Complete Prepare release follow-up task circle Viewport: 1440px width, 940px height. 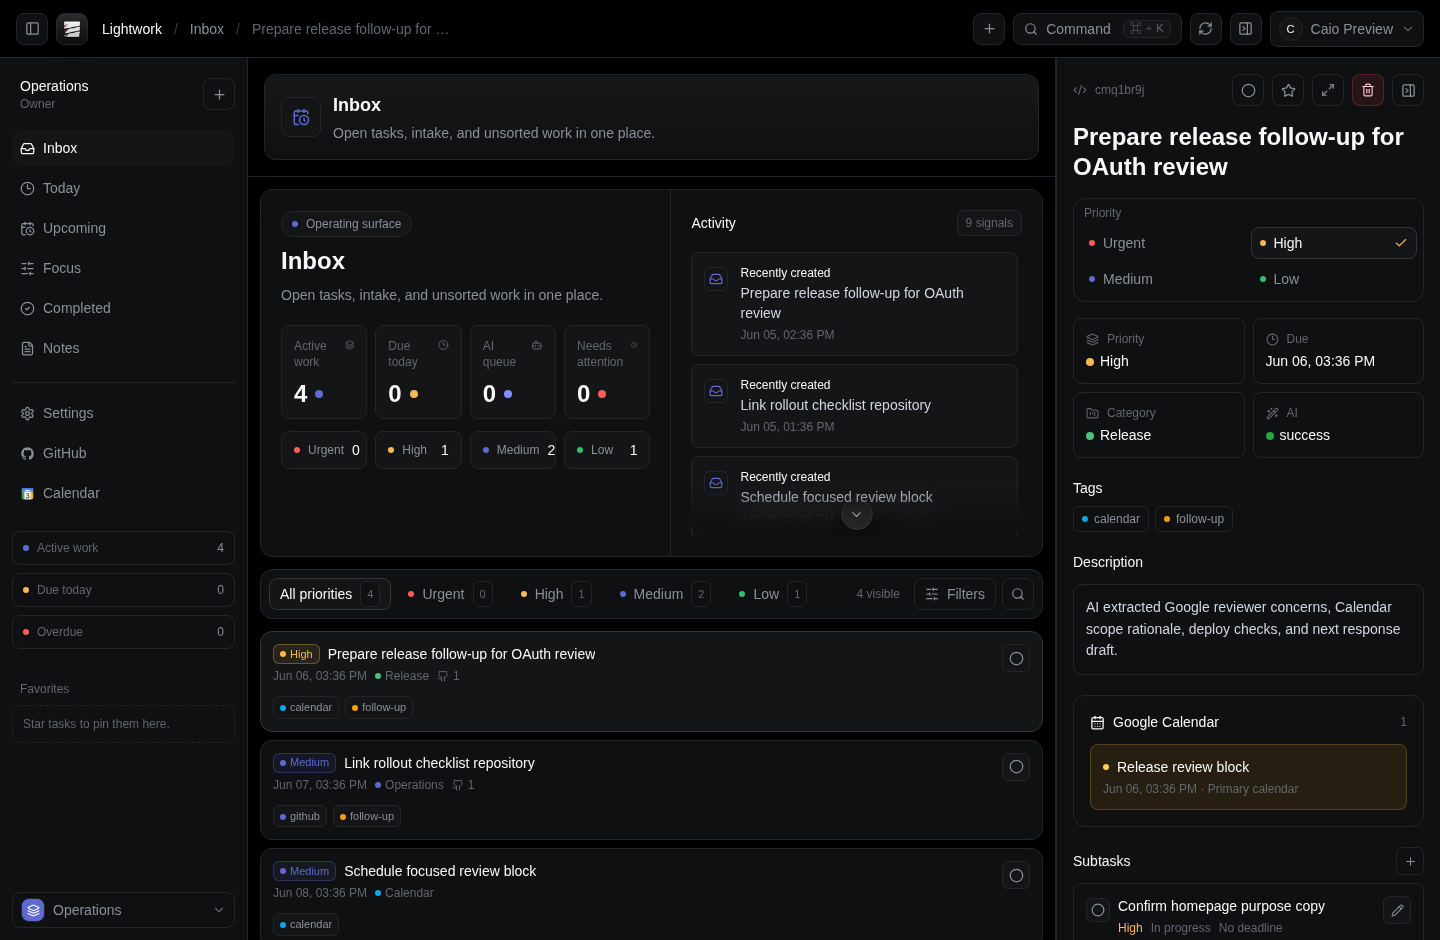1016,658
